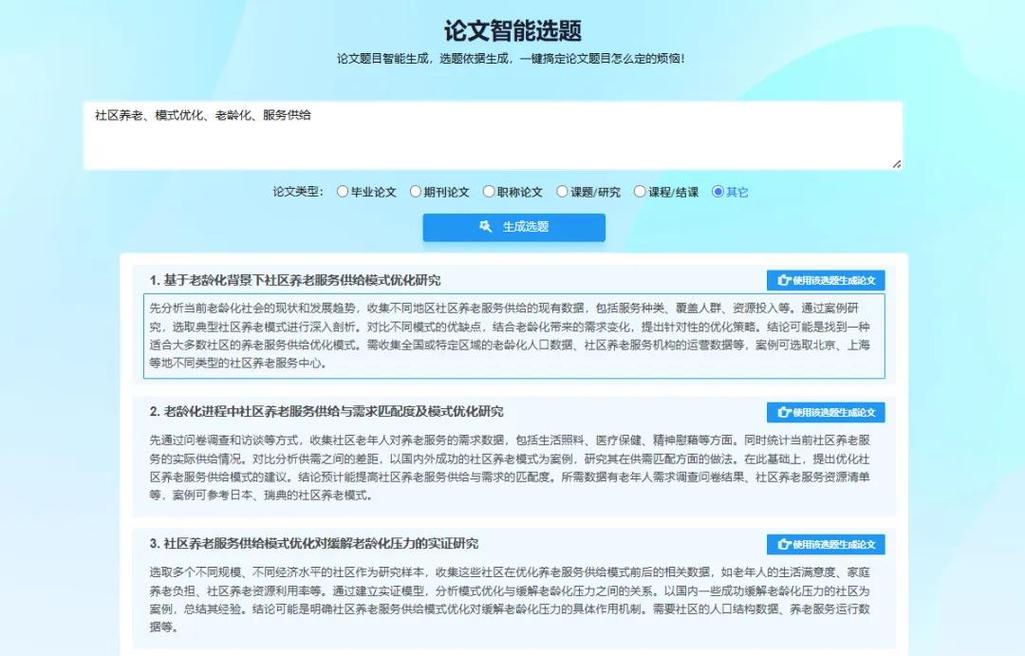This screenshot has width=1025, height=656.
Task: Toggle the 其它 radio button
Action: point(718,191)
